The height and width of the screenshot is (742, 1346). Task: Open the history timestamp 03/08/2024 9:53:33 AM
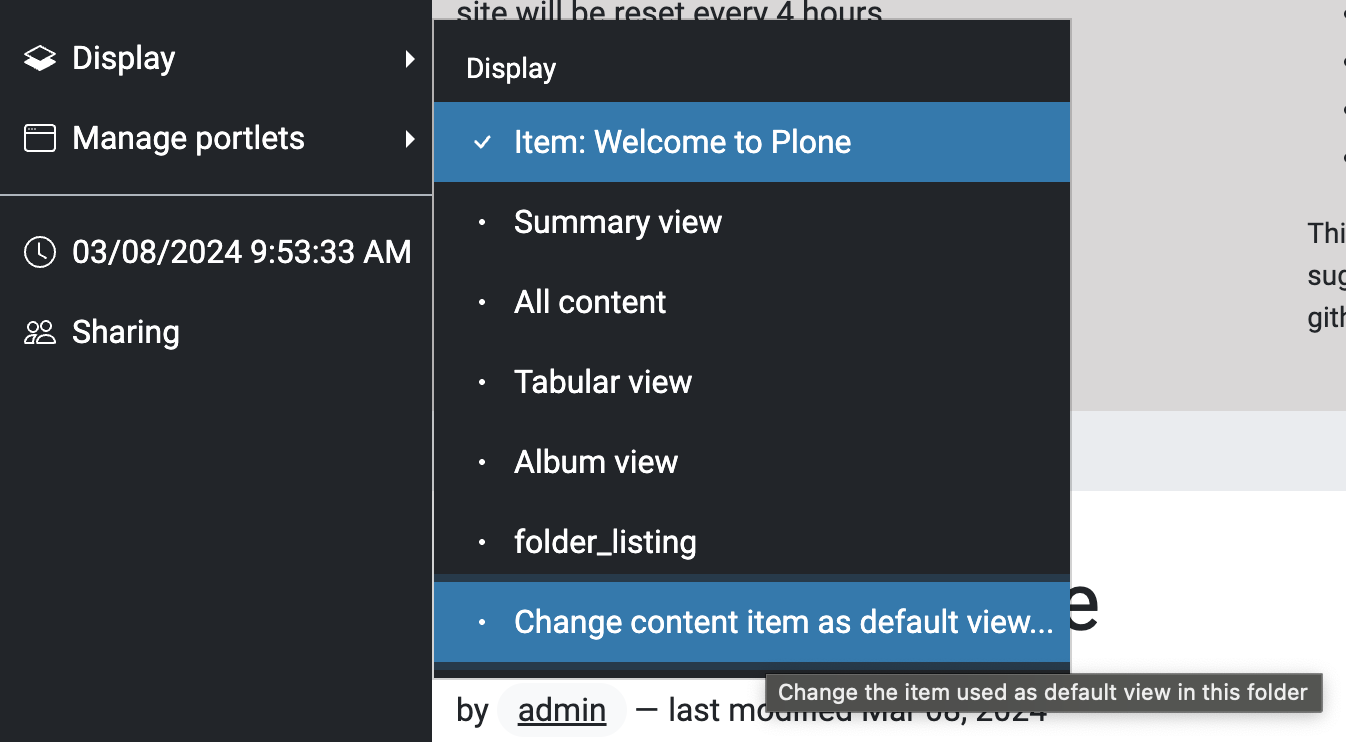click(216, 252)
